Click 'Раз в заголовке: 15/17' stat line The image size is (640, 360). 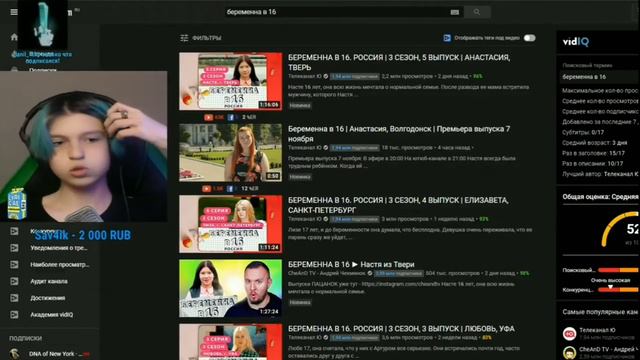coord(593,153)
